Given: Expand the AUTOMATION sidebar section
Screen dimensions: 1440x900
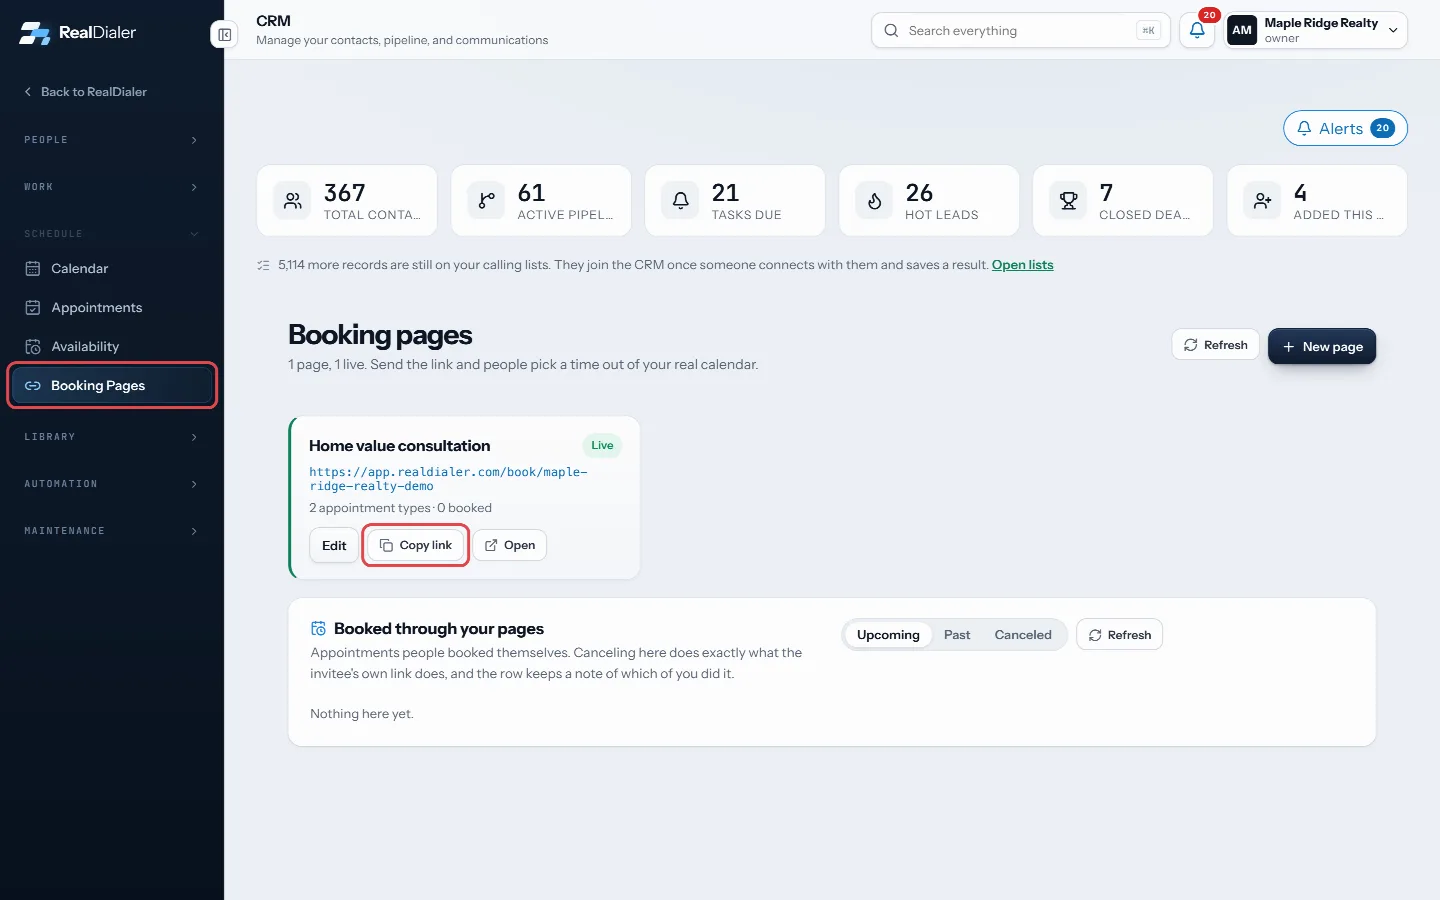Looking at the screenshot, I should [x=112, y=484].
